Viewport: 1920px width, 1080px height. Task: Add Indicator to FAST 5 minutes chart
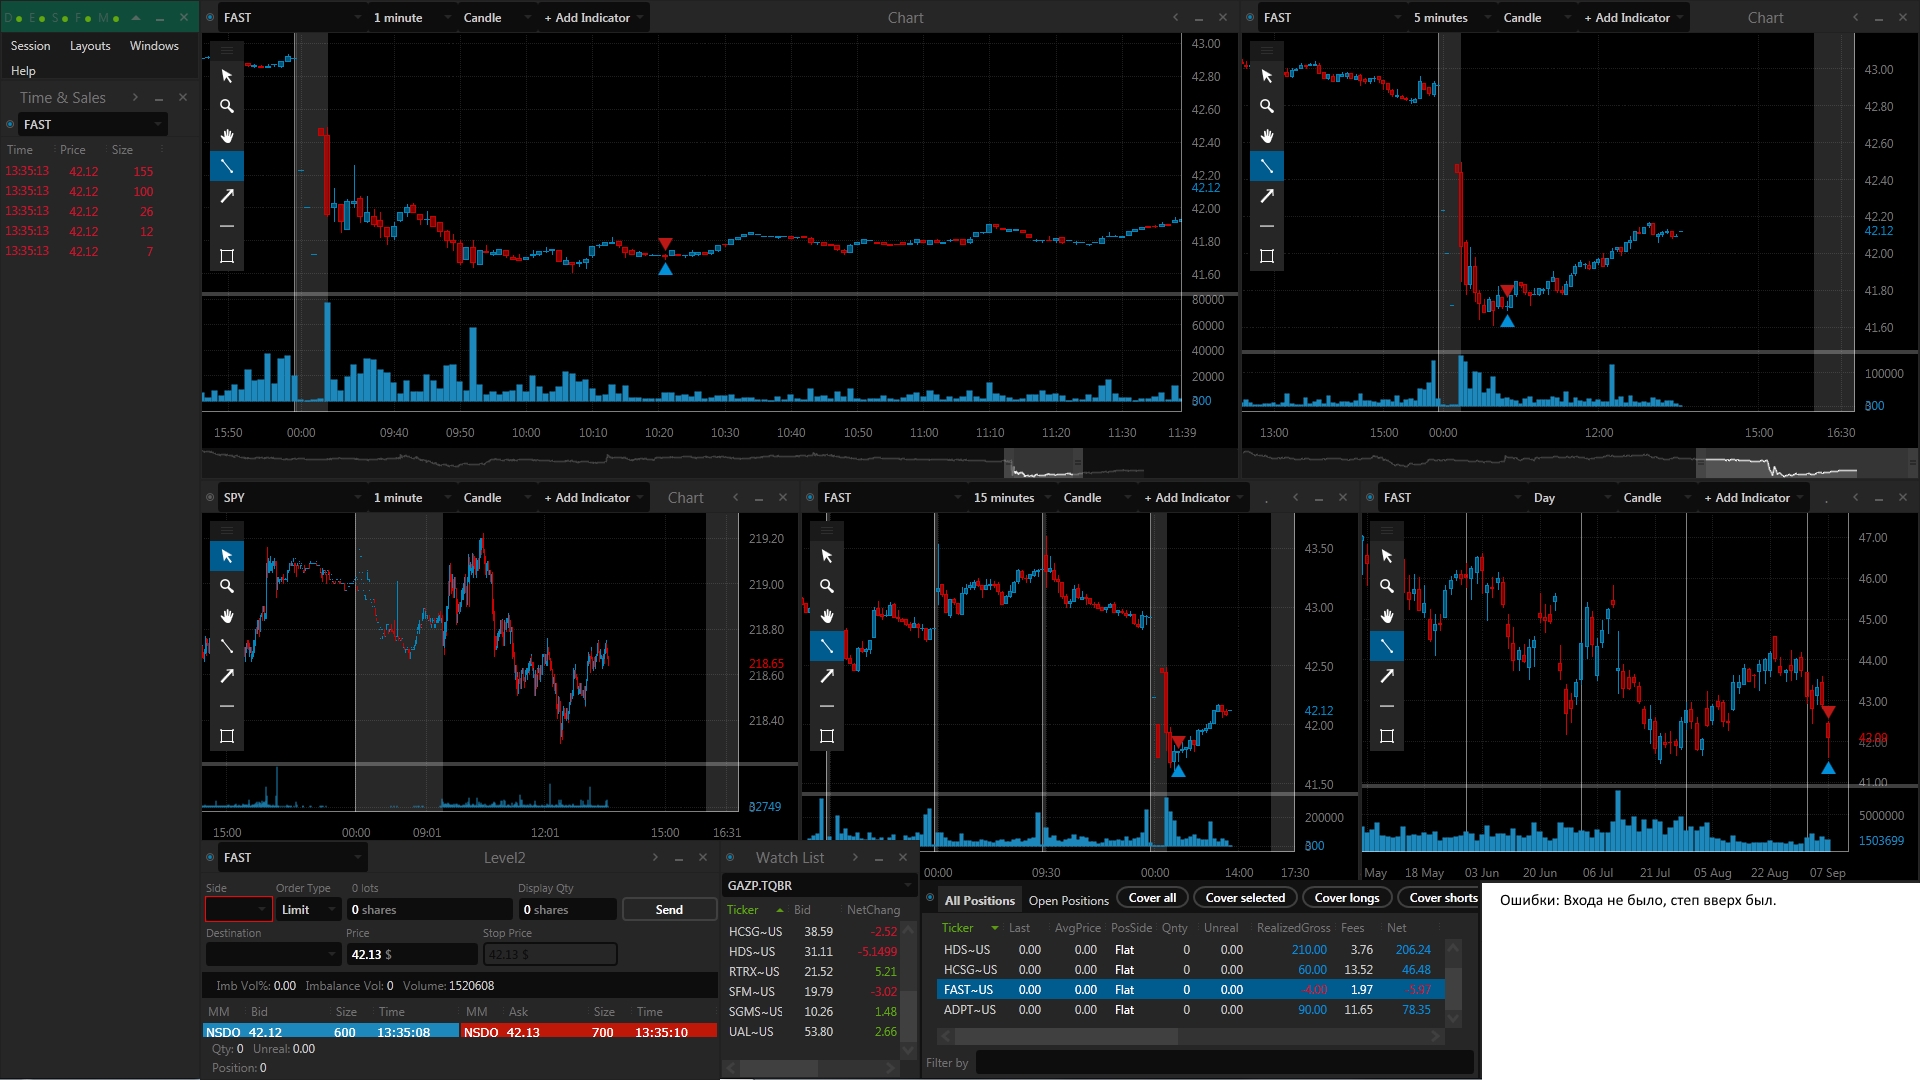pos(1632,18)
